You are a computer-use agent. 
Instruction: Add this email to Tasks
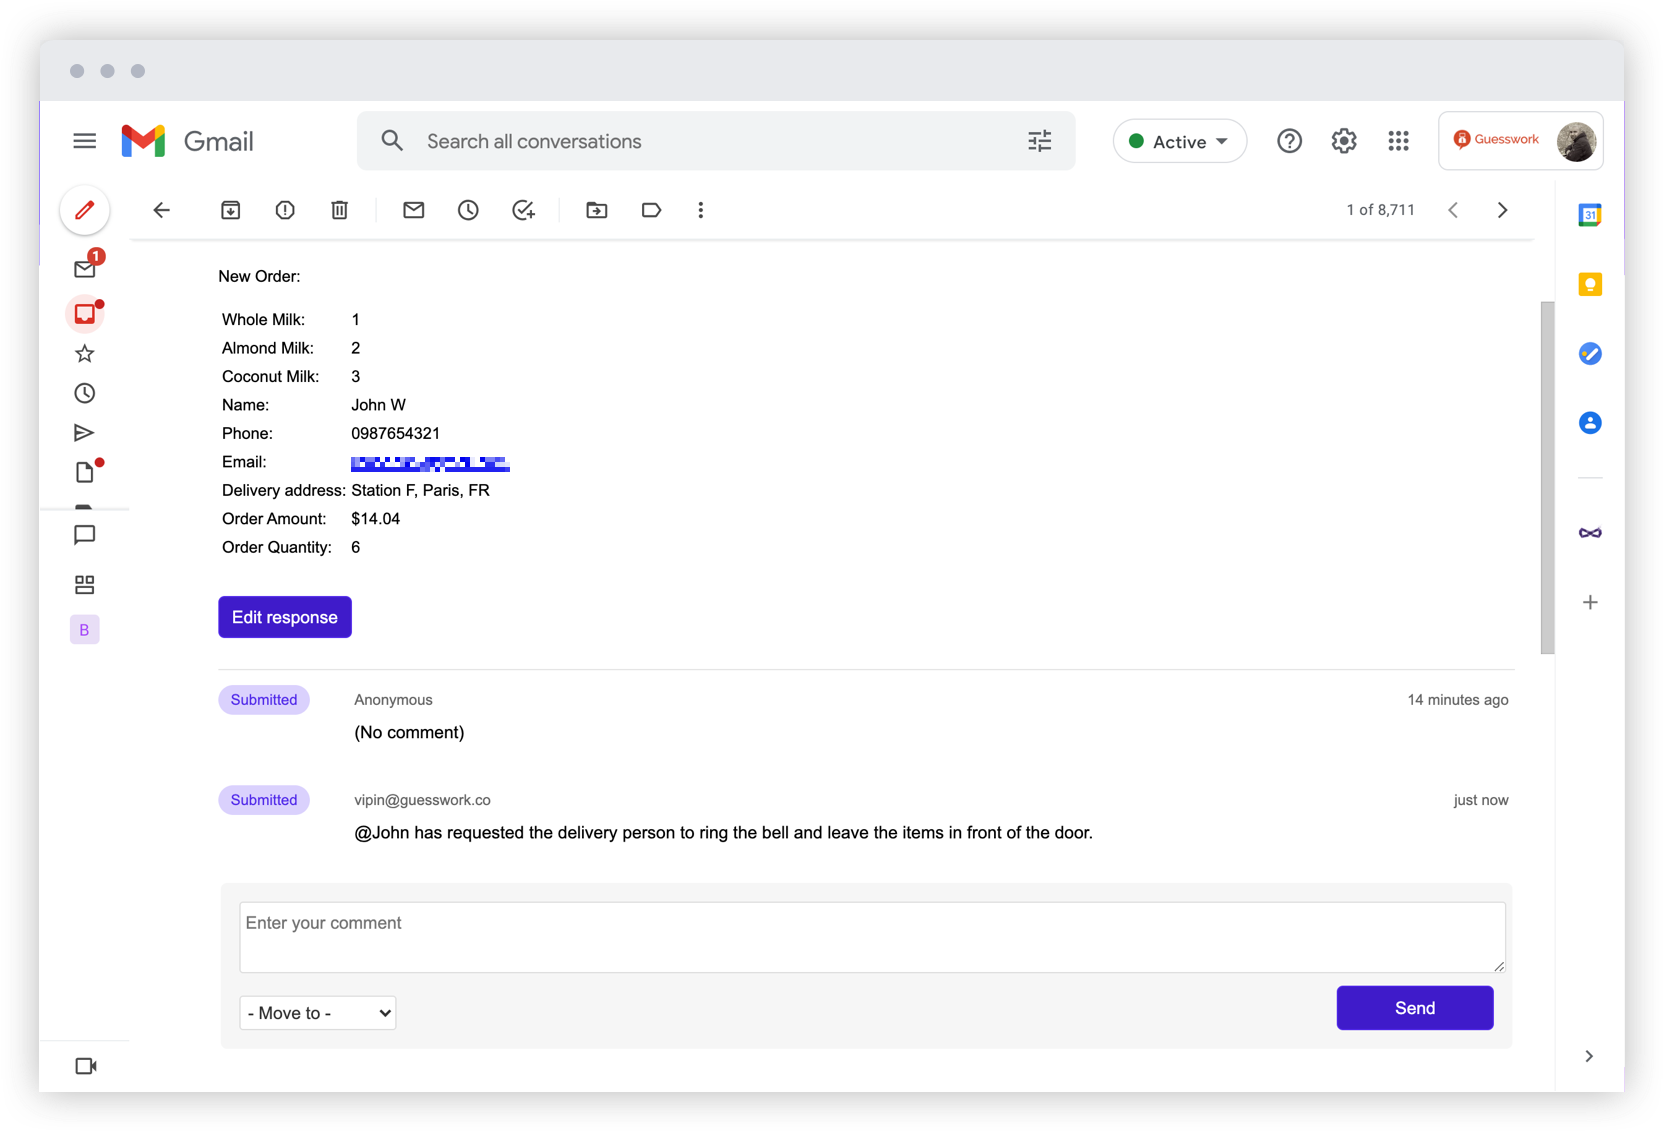click(x=524, y=210)
